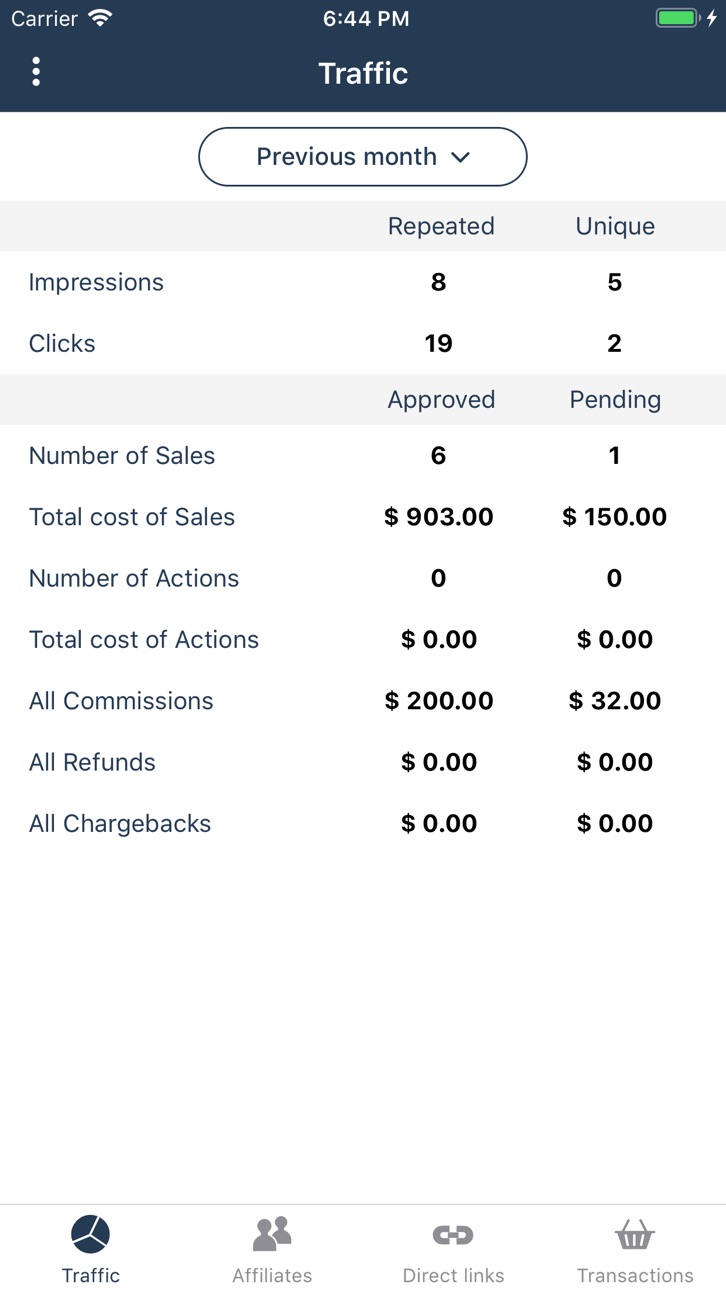
Task: Select the All Chargebacks row label
Action: pos(120,824)
